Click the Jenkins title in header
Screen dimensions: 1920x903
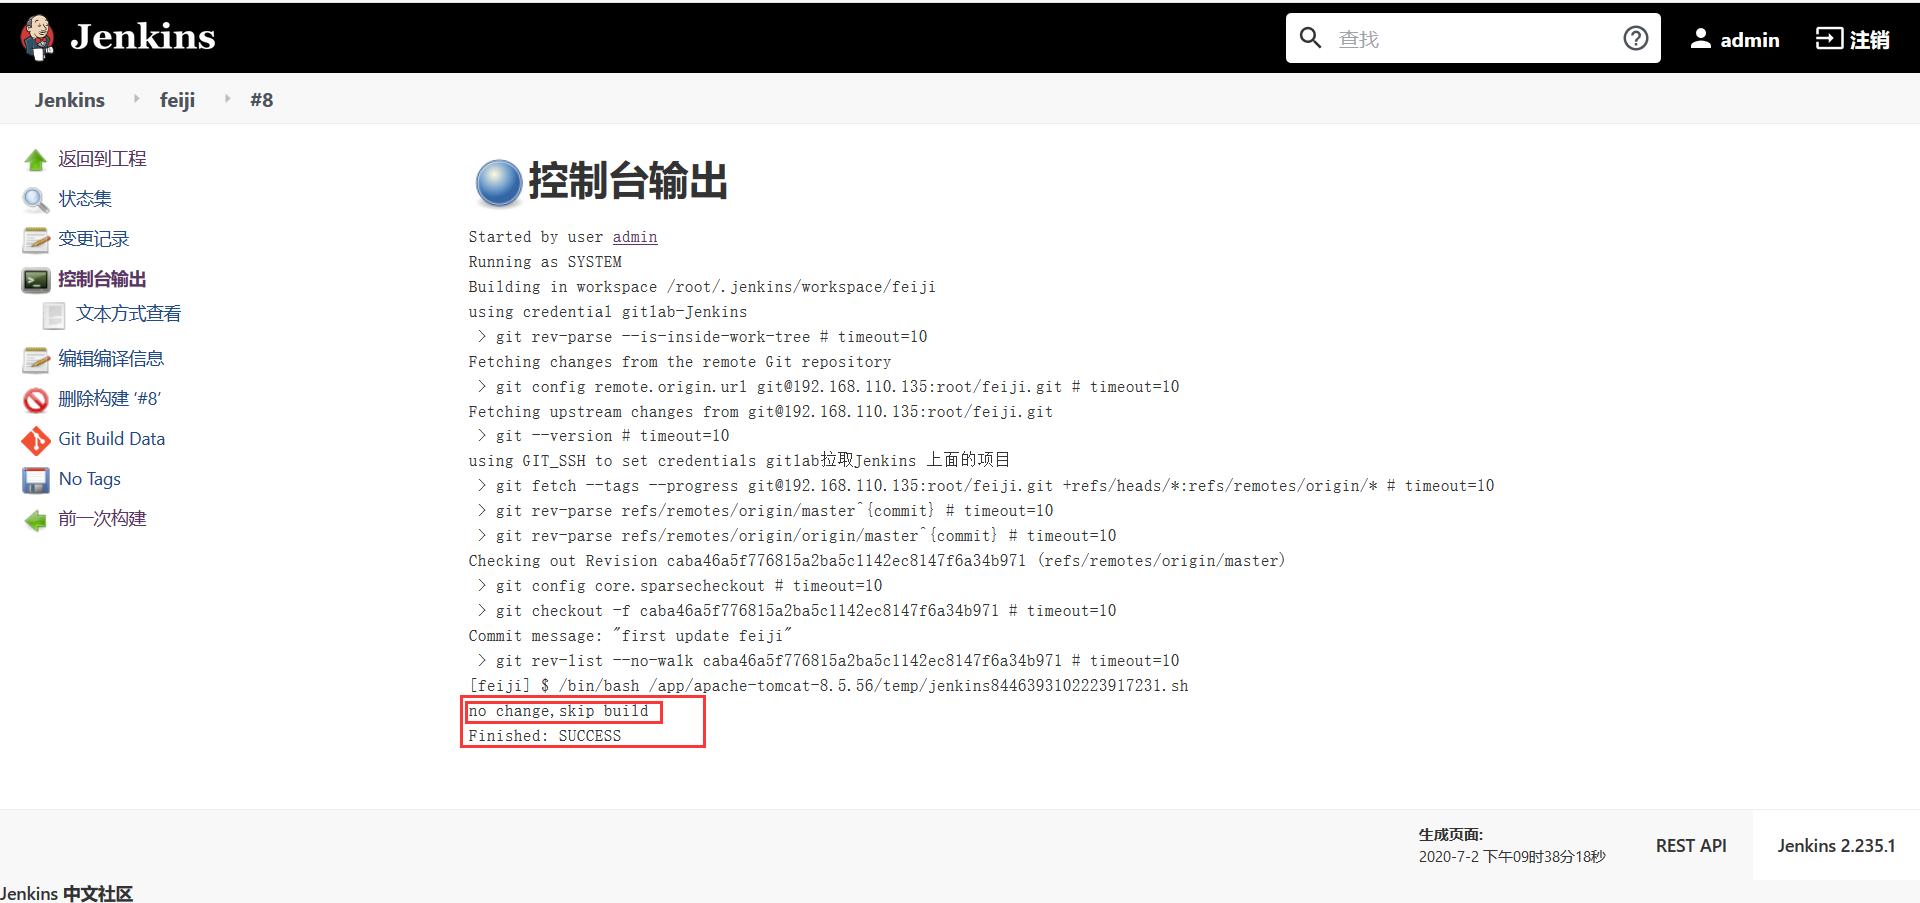coord(143,37)
